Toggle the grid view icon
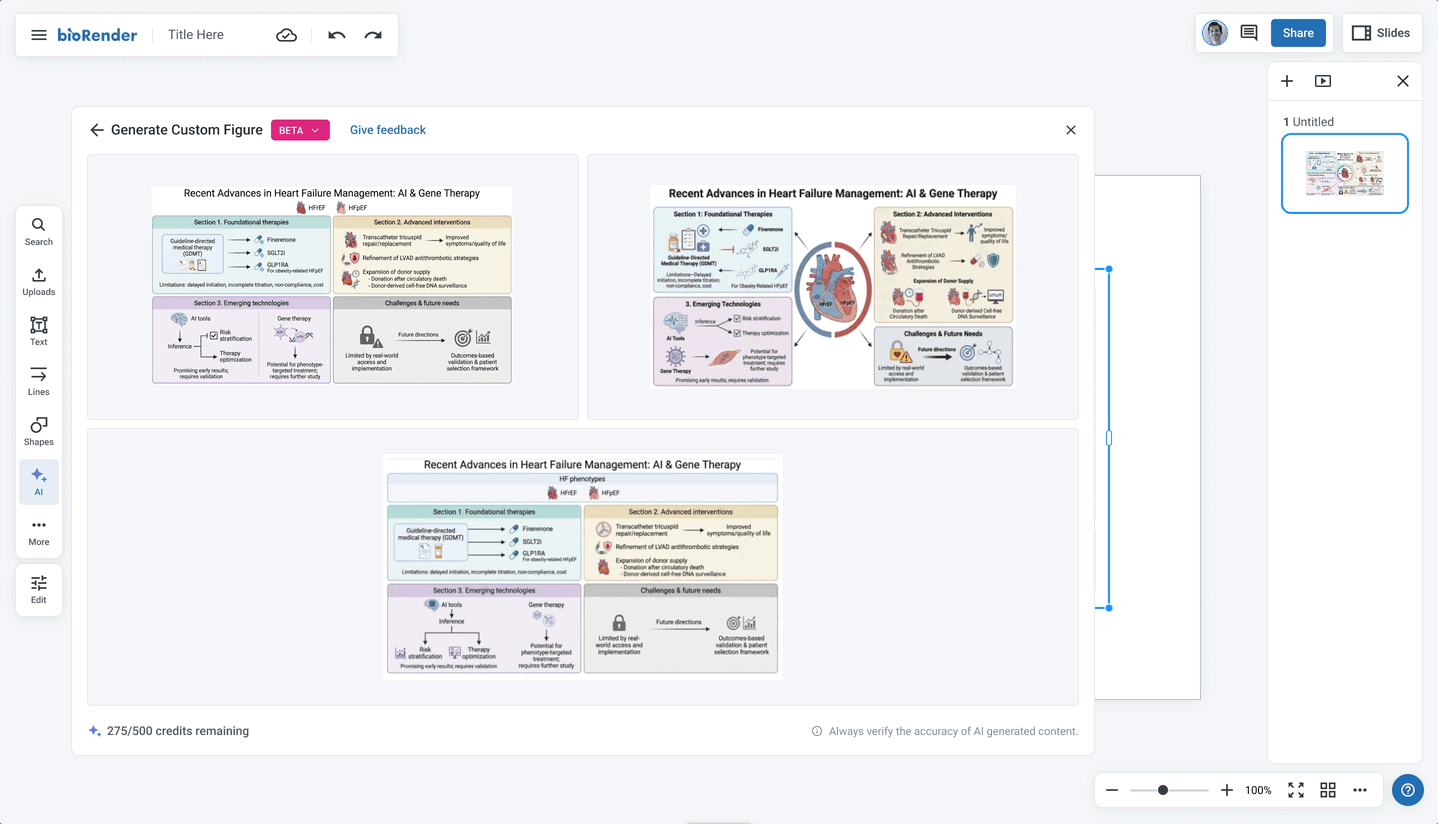Image resolution: width=1438 pixels, height=824 pixels. pyautogui.click(x=1328, y=790)
